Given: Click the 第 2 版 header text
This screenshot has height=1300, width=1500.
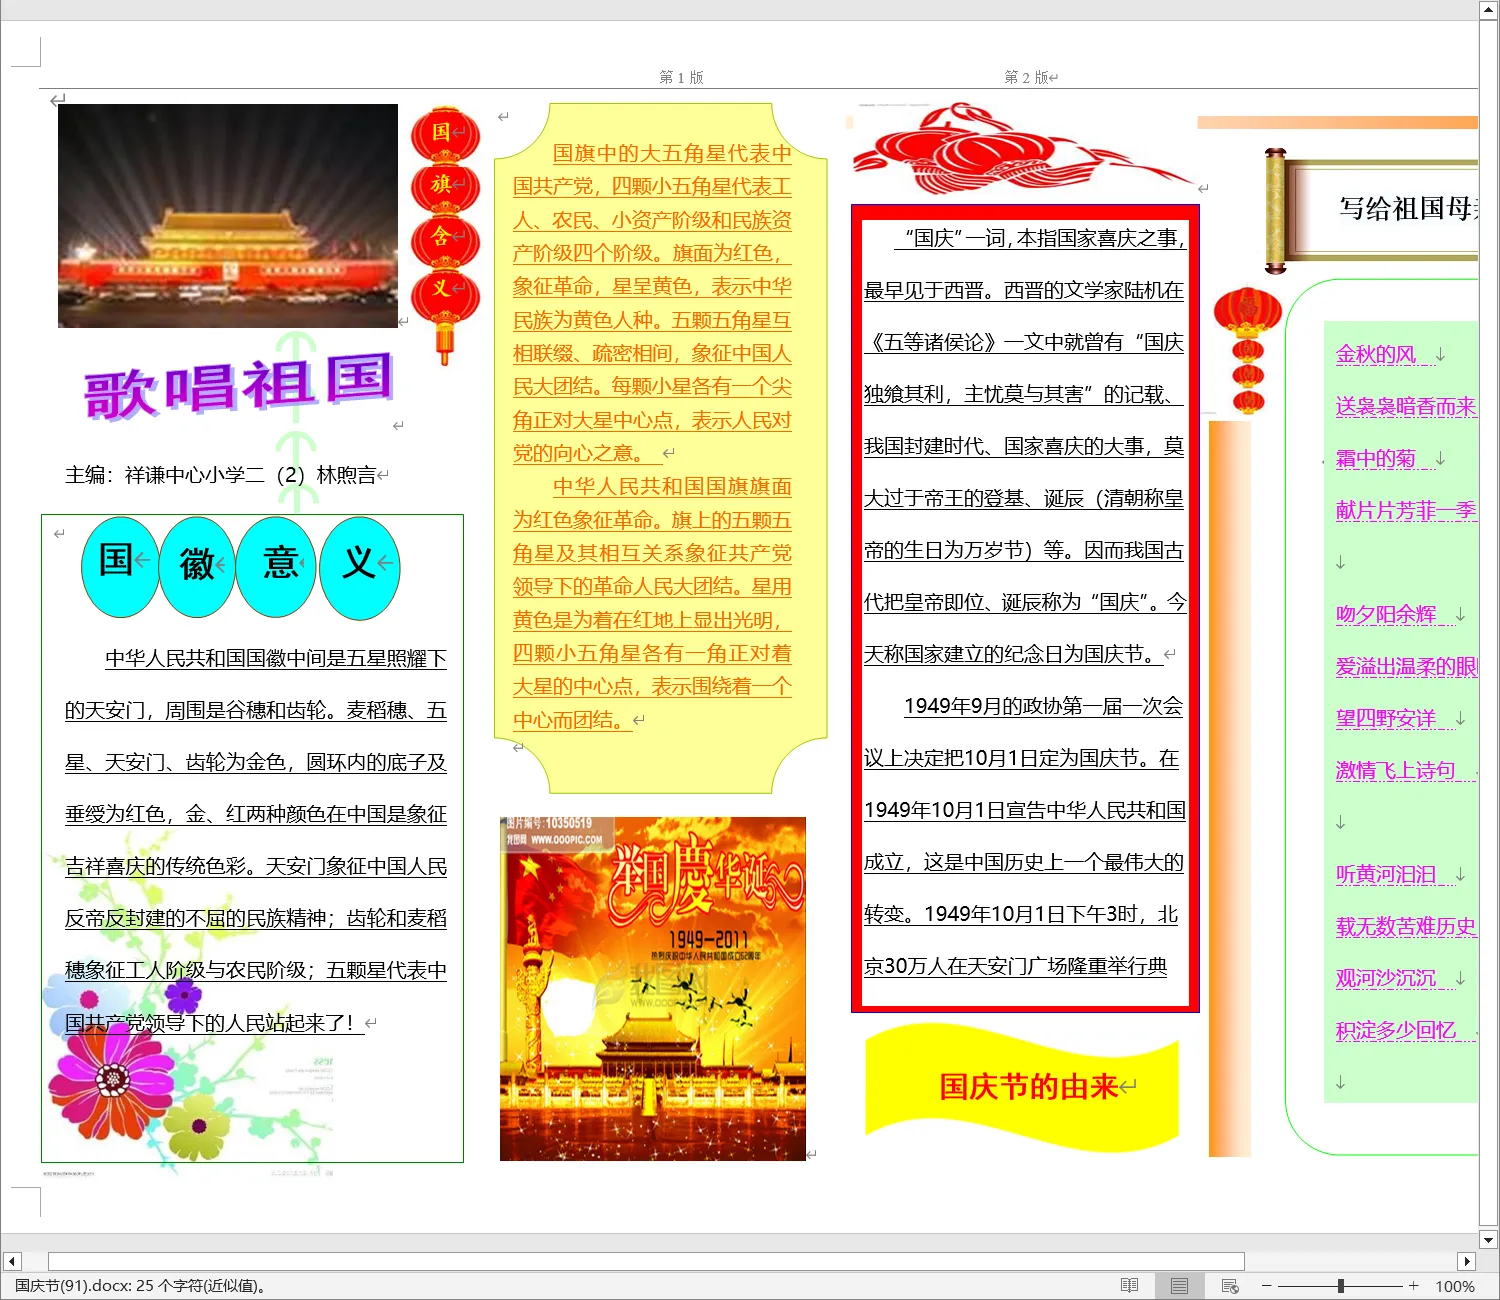Looking at the screenshot, I should tap(1027, 77).
